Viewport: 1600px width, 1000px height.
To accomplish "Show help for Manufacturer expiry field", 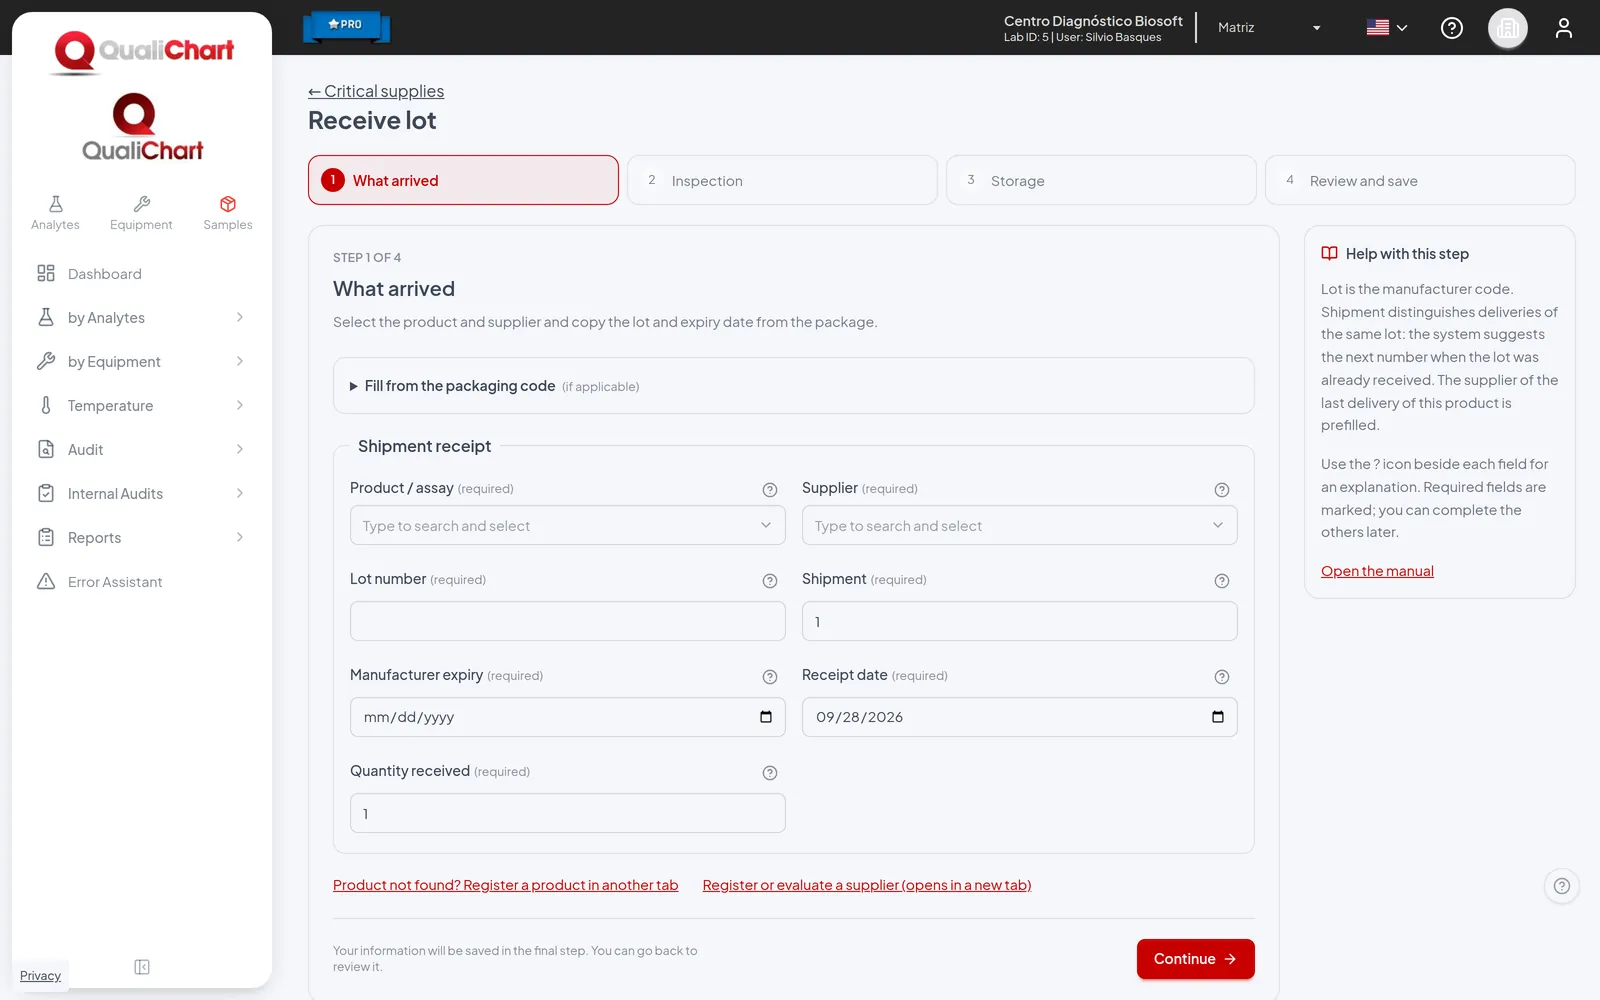I will pyautogui.click(x=770, y=677).
